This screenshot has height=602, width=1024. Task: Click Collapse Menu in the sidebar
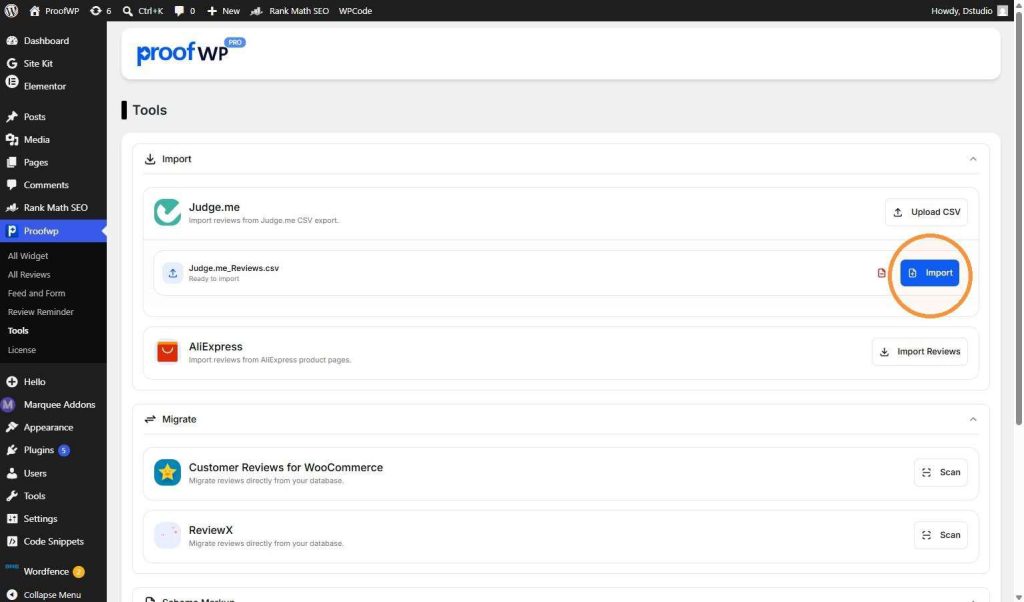point(53,594)
